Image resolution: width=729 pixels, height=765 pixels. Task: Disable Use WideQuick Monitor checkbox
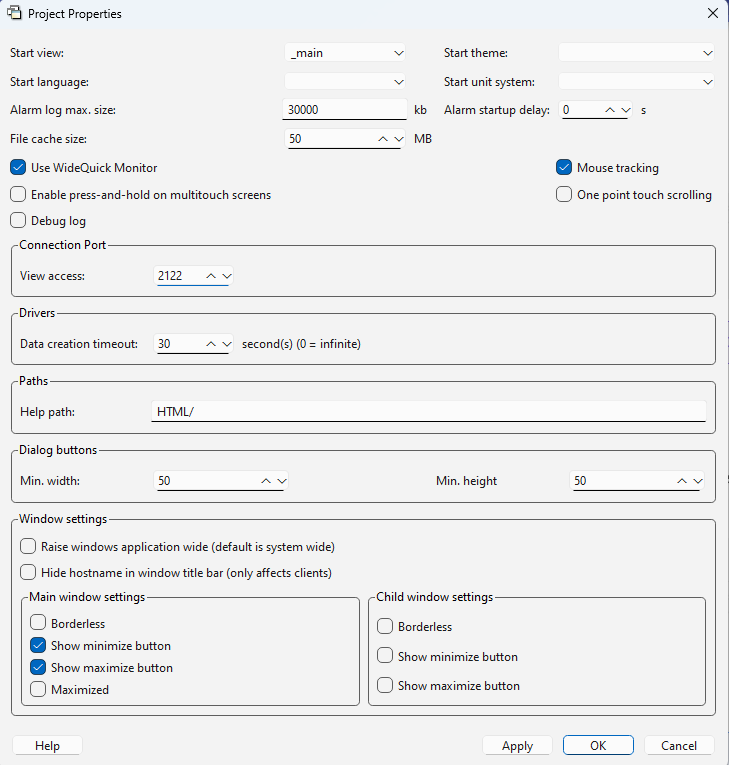(x=18, y=168)
